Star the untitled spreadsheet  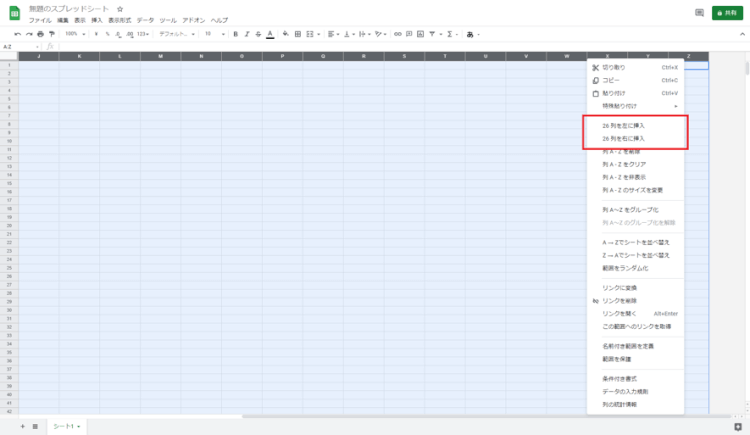coord(120,8)
